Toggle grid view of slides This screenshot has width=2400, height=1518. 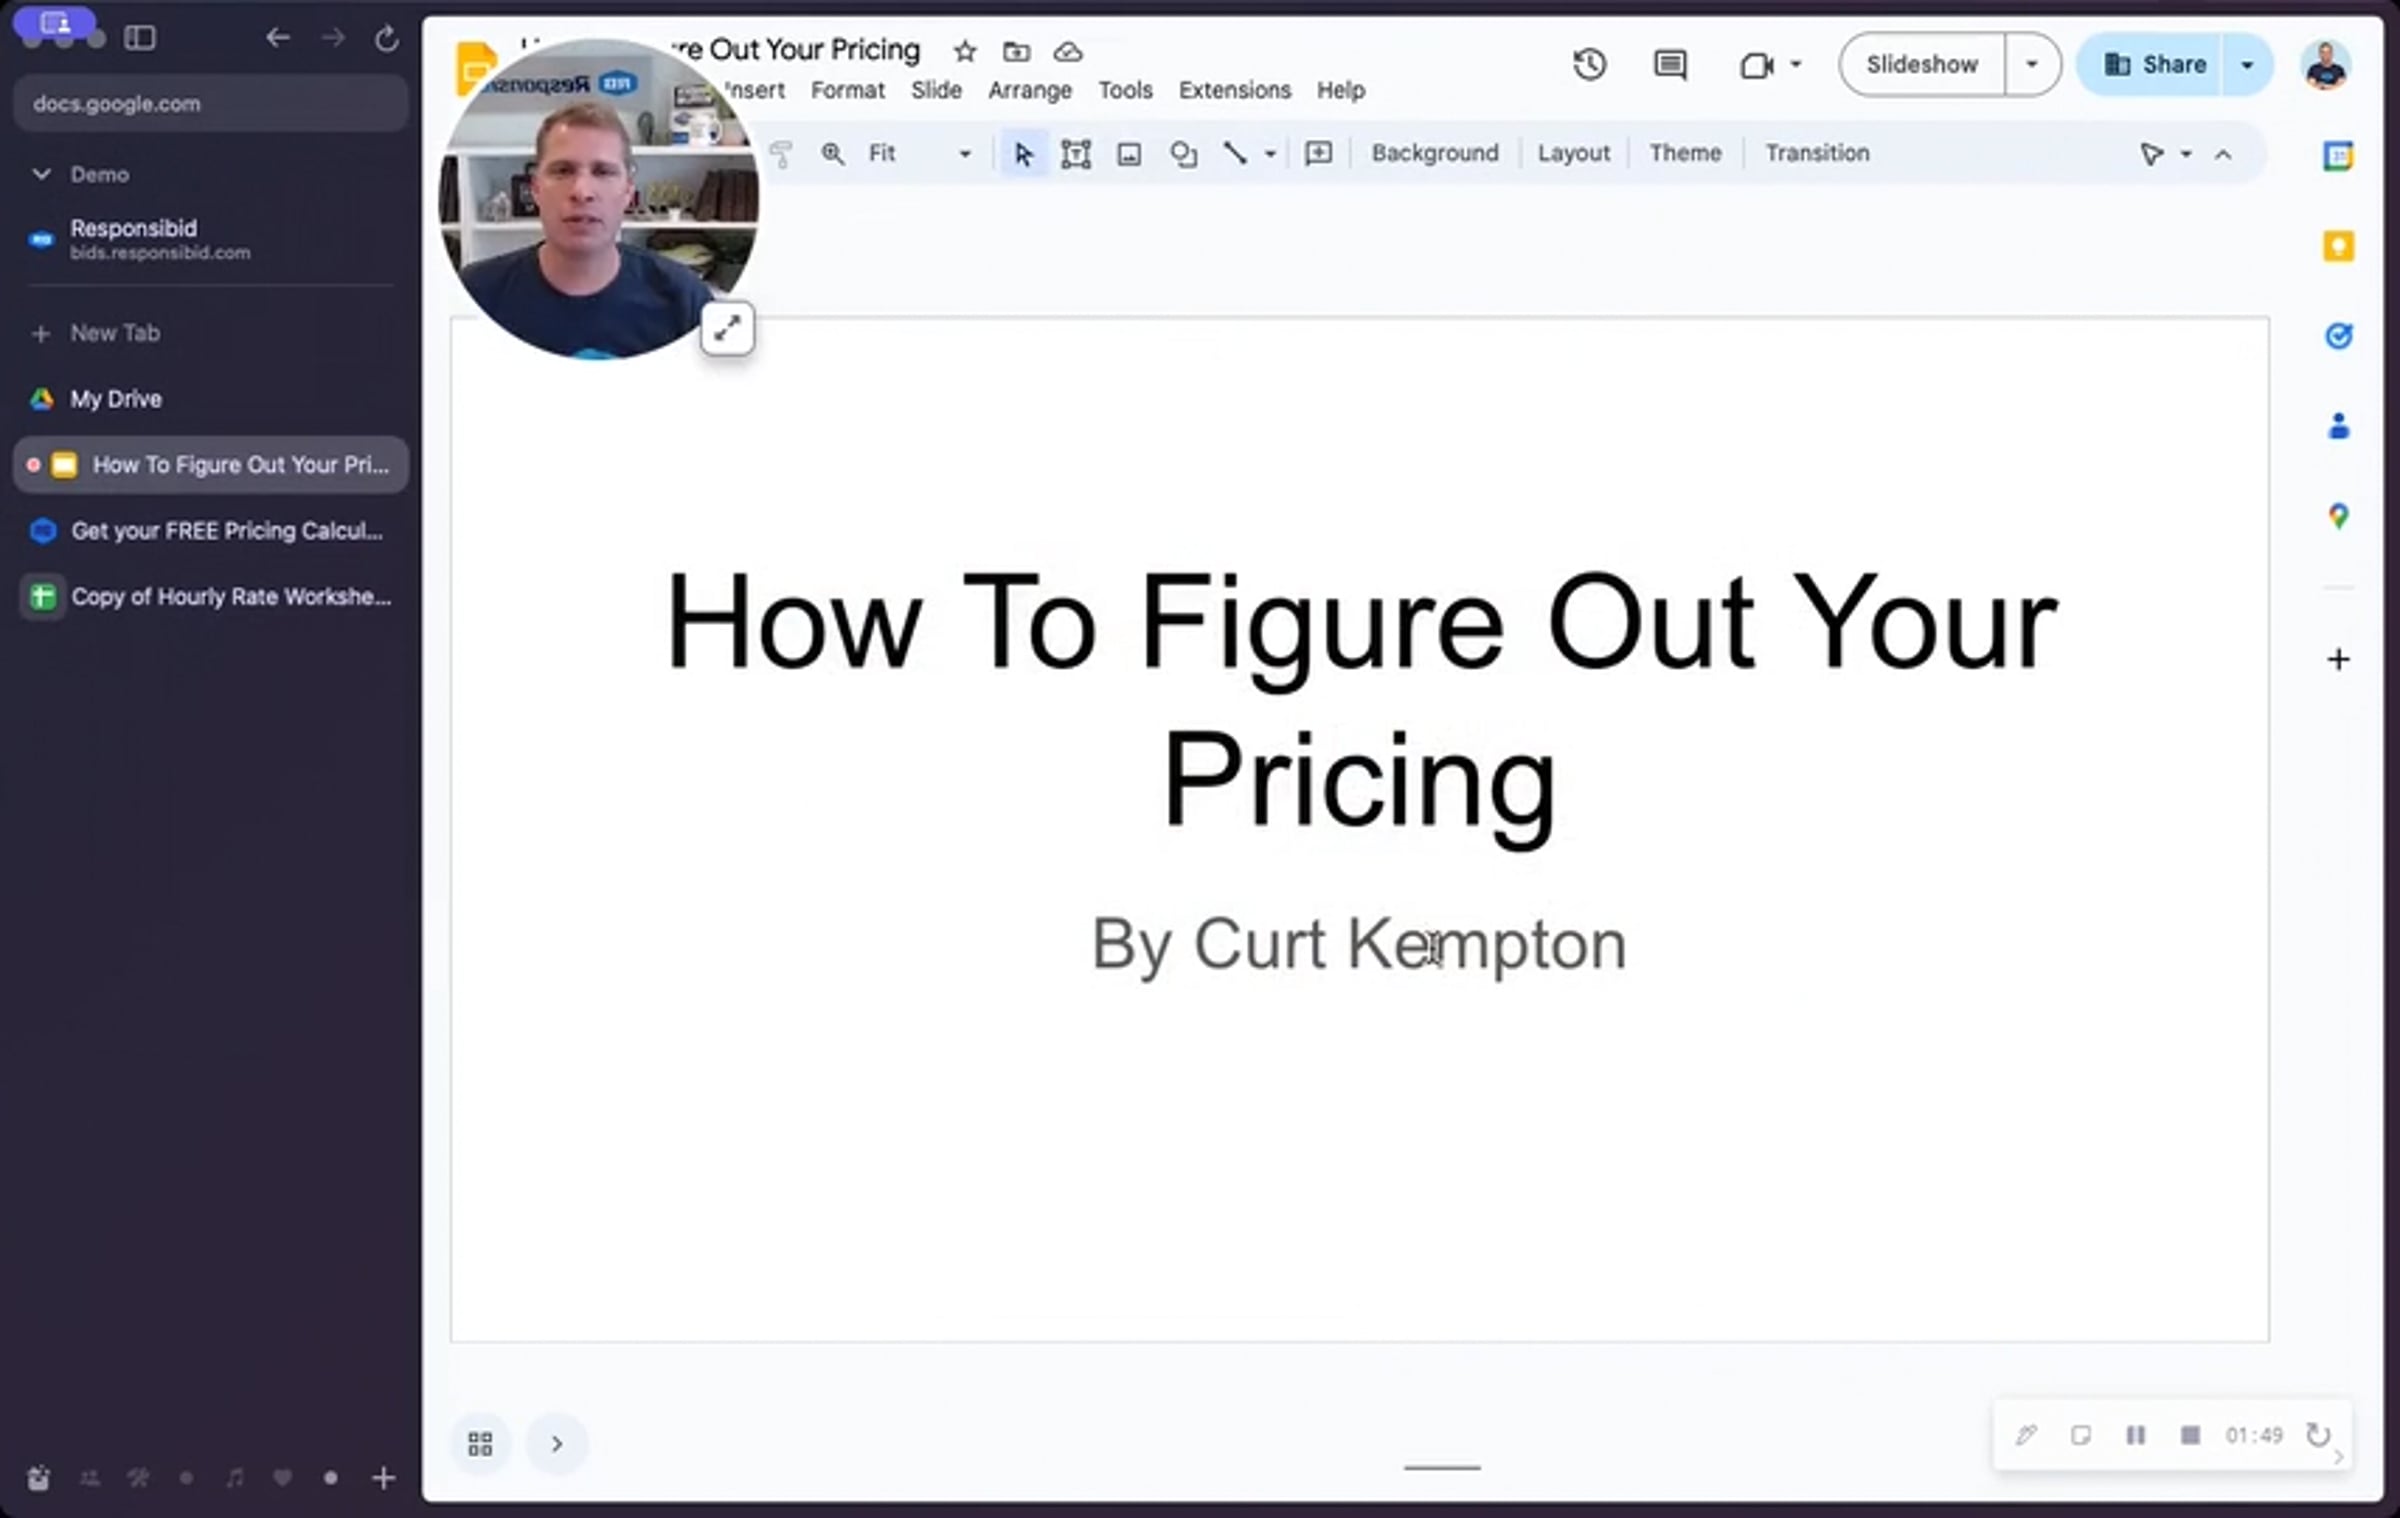pyautogui.click(x=480, y=1443)
